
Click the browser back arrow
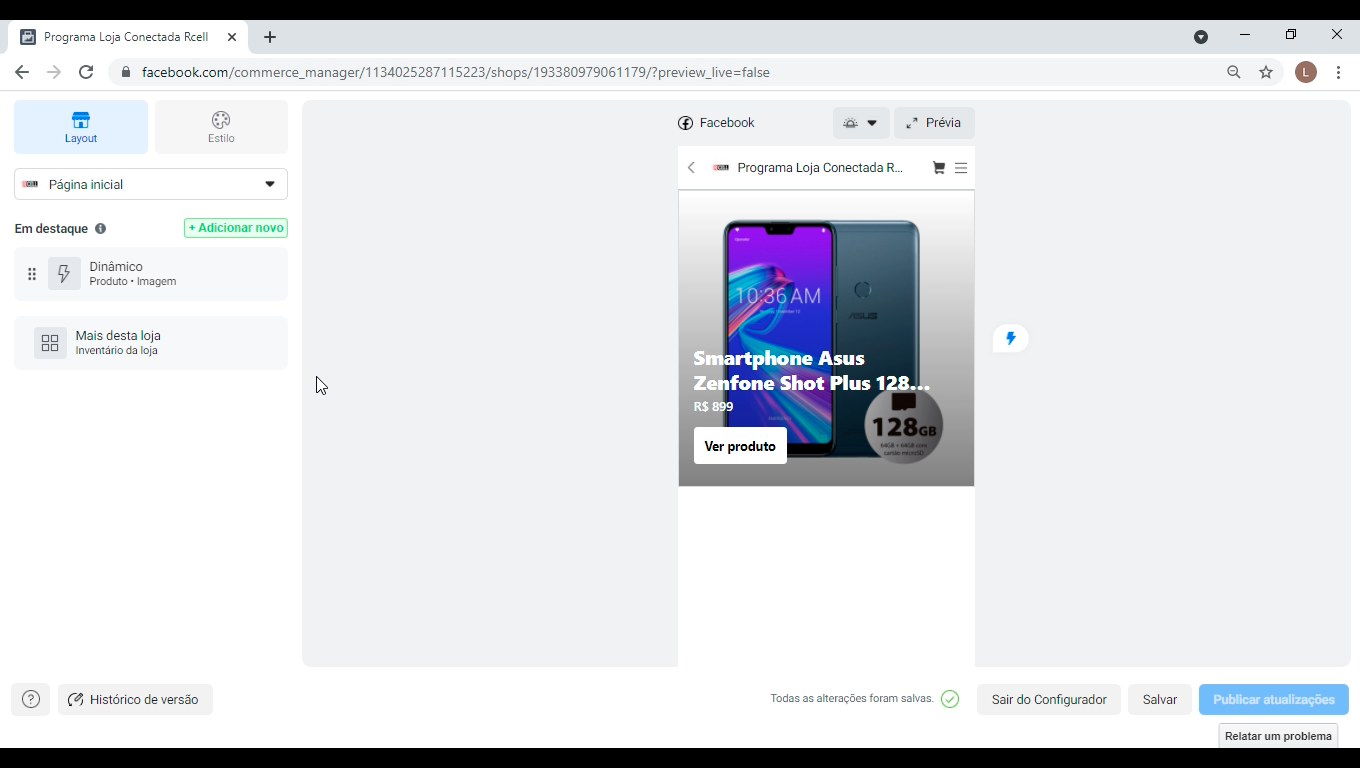(x=22, y=72)
